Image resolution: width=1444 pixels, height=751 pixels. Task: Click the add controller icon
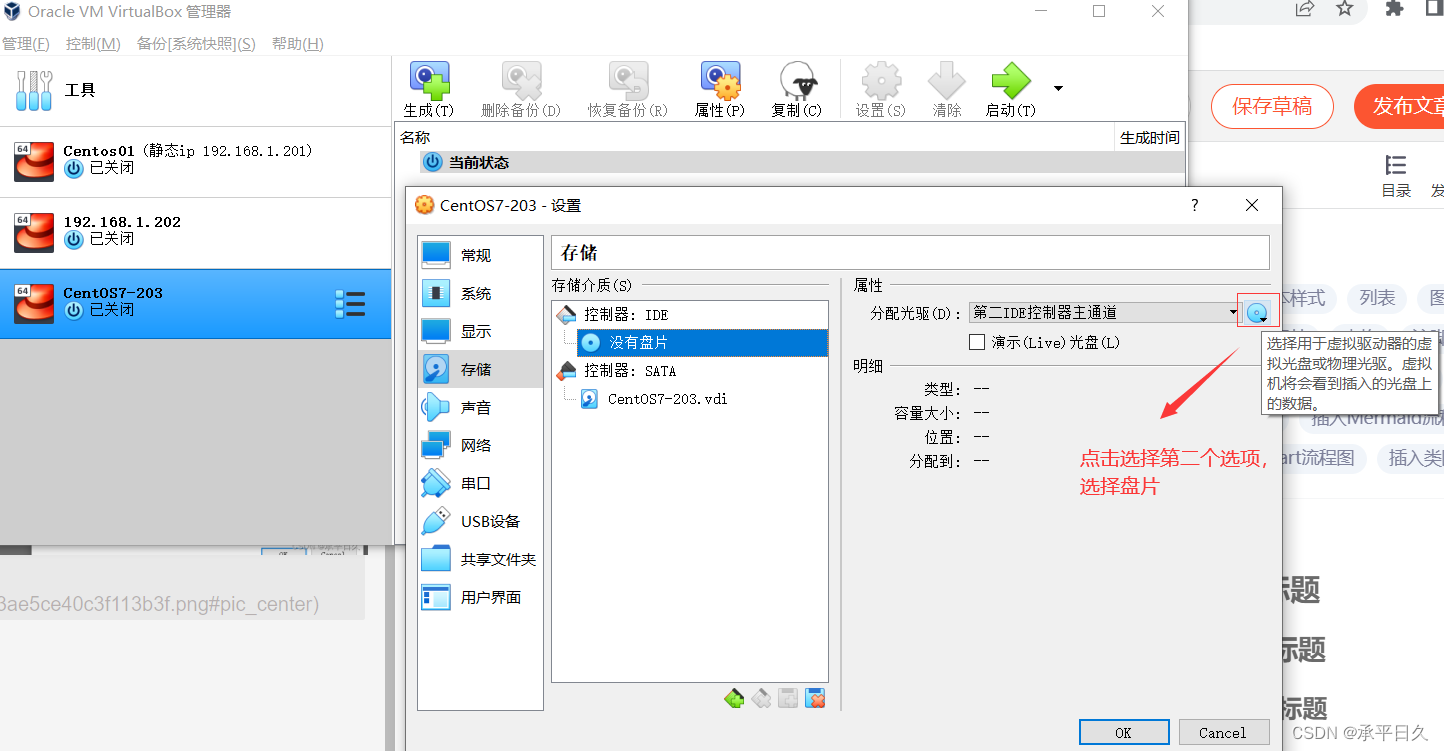point(734,698)
